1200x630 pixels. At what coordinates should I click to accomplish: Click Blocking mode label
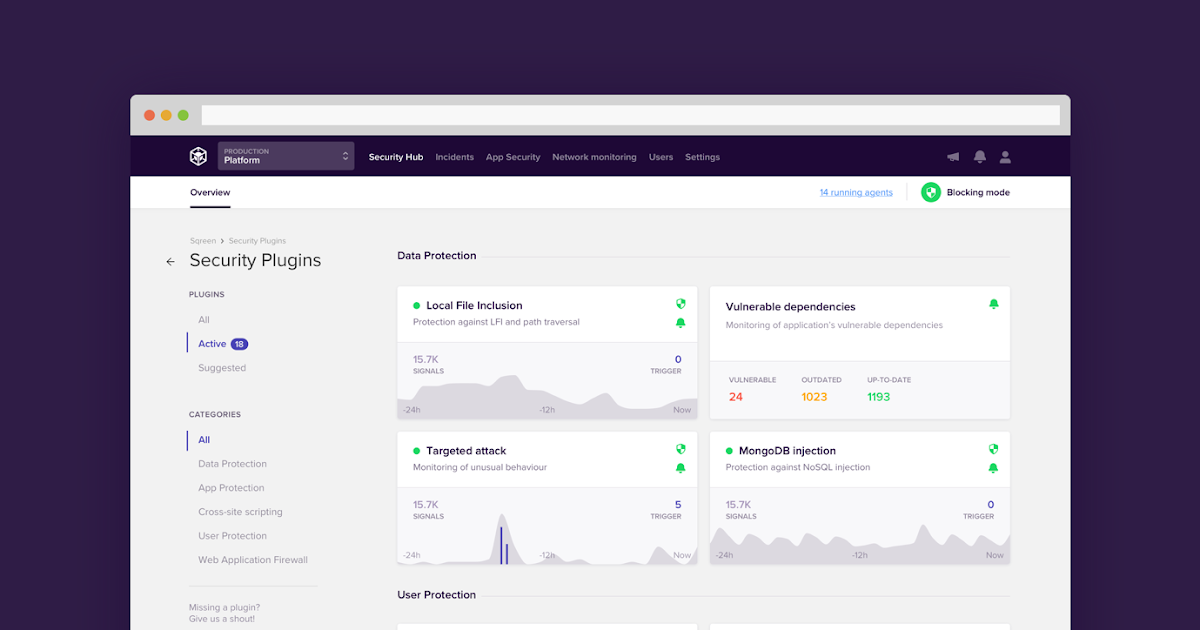[x=978, y=192]
